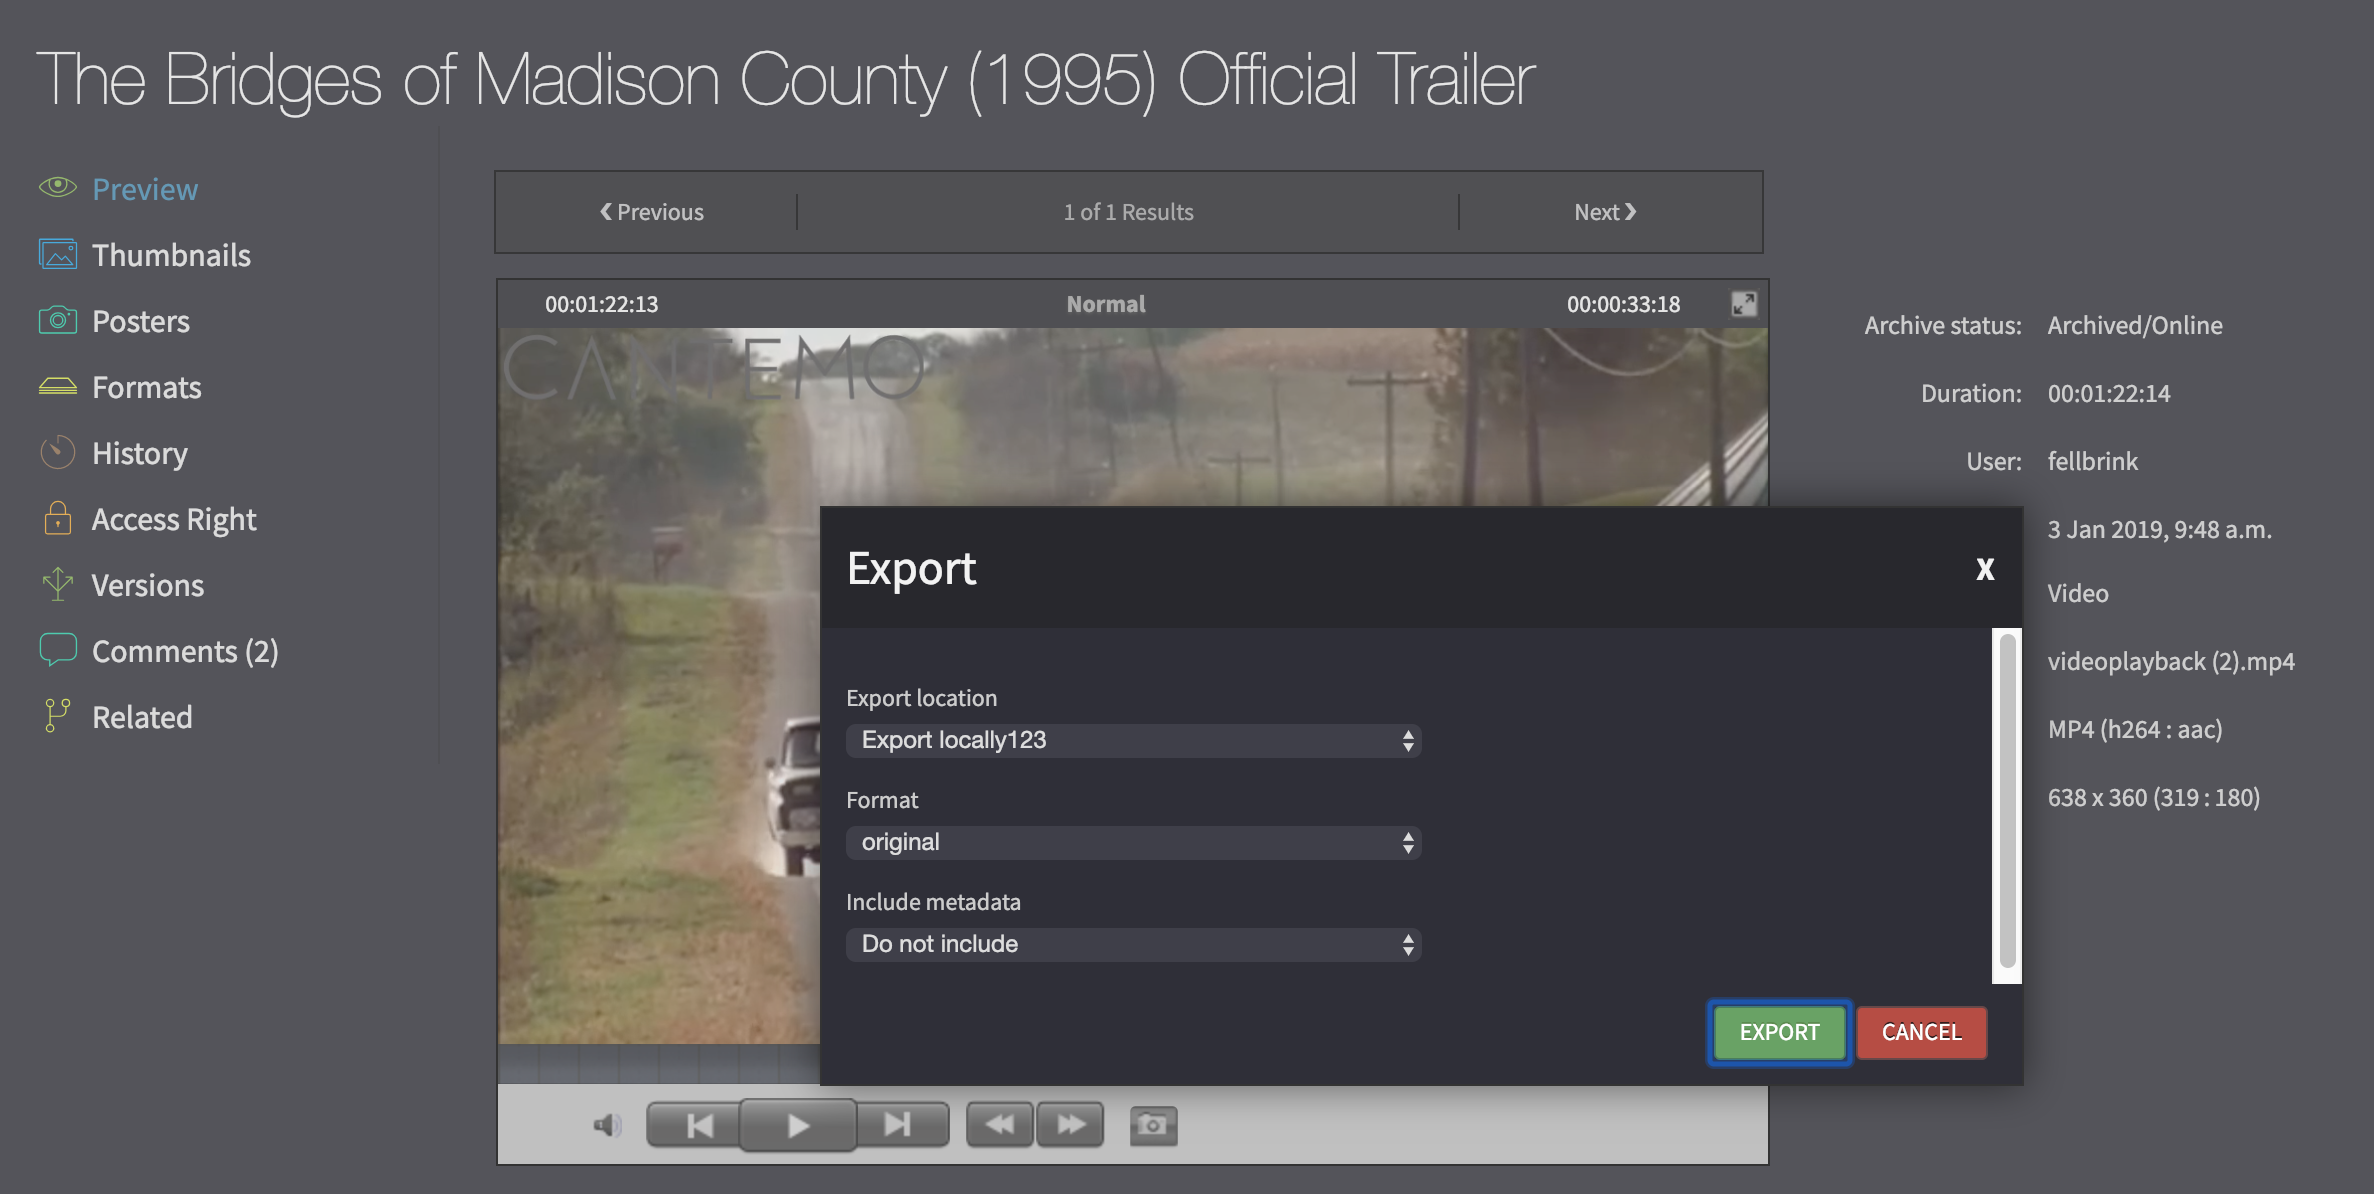2374x1194 pixels.
Task: Open the Access Right tab
Action: coord(174,519)
